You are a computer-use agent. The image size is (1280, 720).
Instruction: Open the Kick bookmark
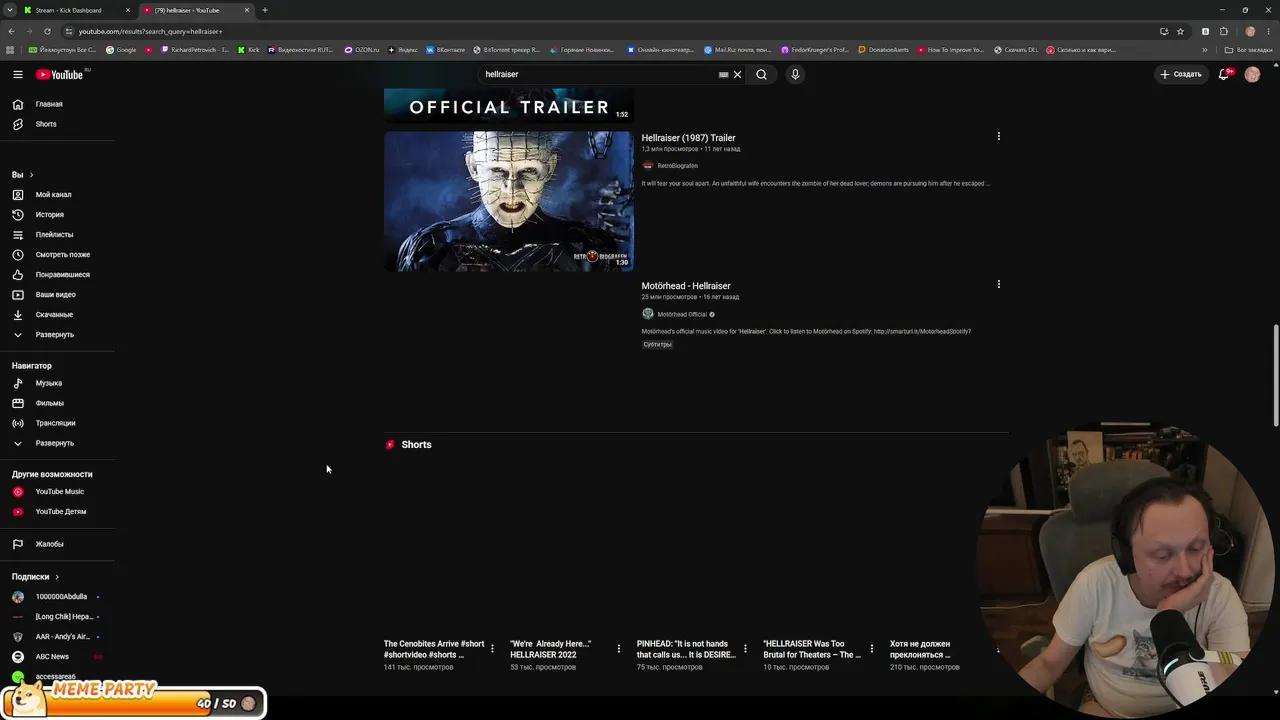(248, 50)
